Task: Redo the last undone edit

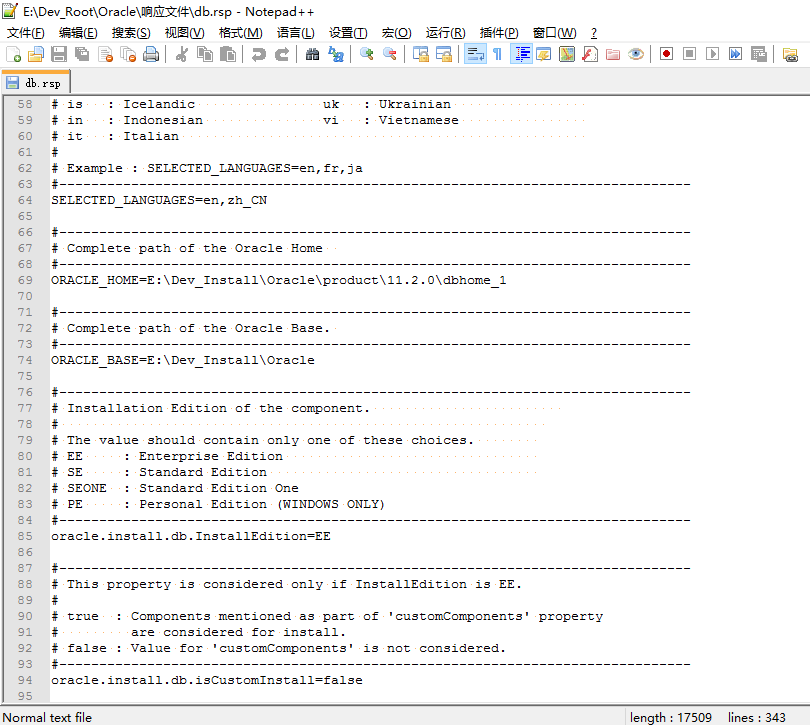Action: [282, 54]
